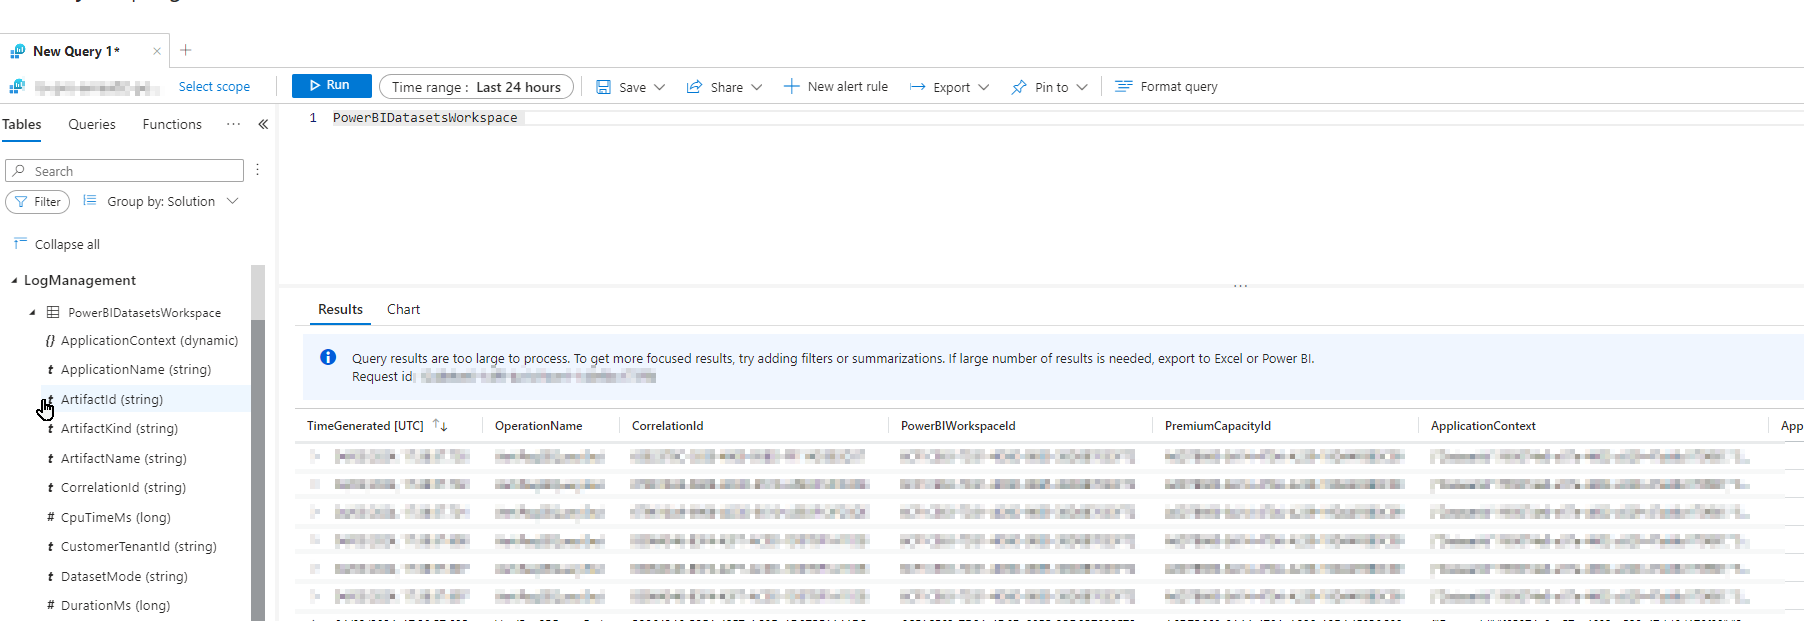This screenshot has width=1804, height=621.
Task: Click the info icon in results message
Action: click(328, 357)
